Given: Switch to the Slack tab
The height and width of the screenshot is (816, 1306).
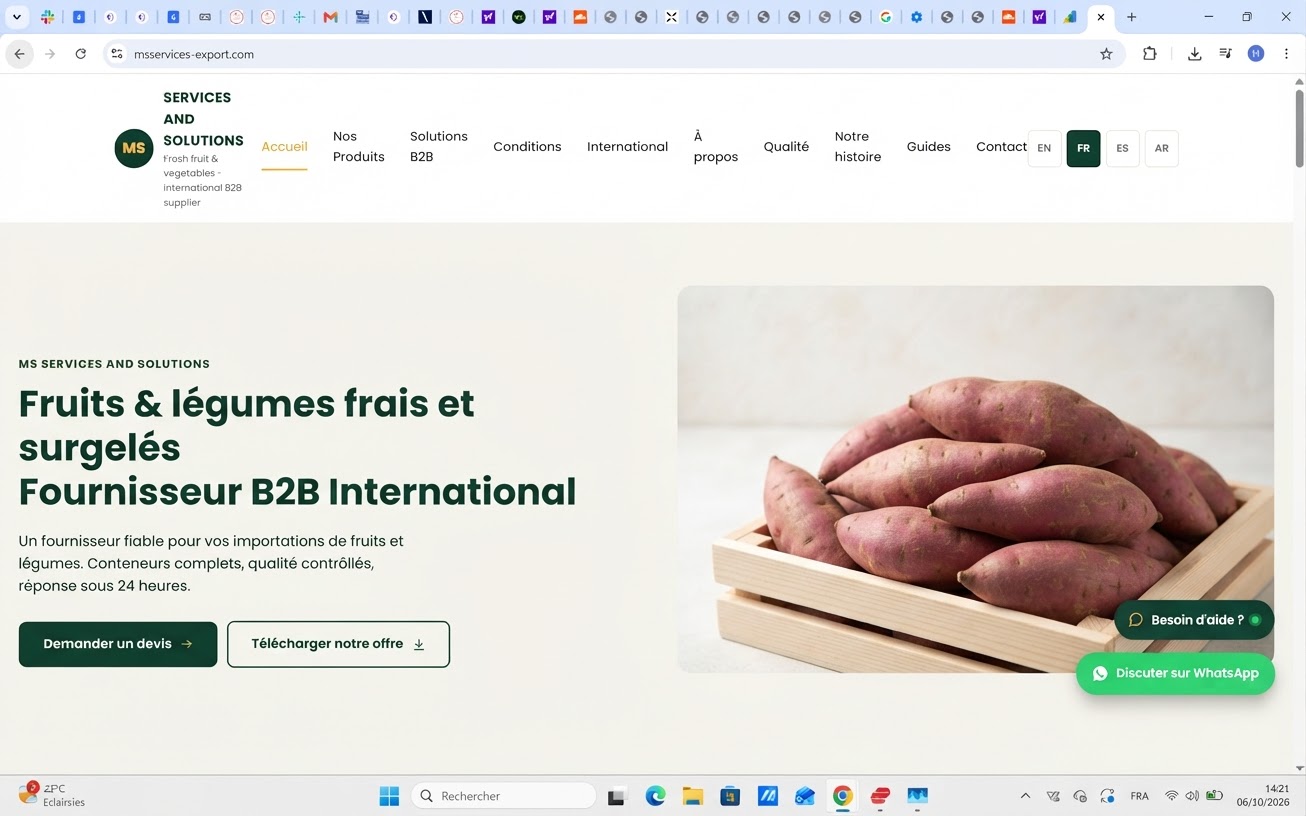Looking at the screenshot, I should pos(47,17).
